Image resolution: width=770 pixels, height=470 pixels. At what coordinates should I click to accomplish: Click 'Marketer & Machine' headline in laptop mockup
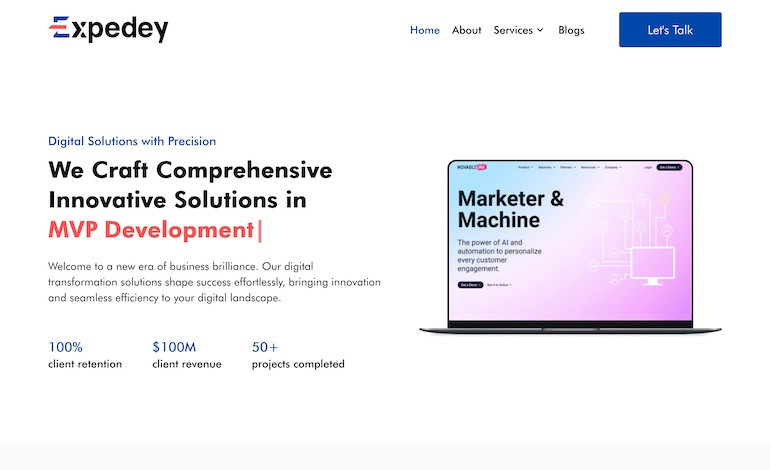(510, 209)
